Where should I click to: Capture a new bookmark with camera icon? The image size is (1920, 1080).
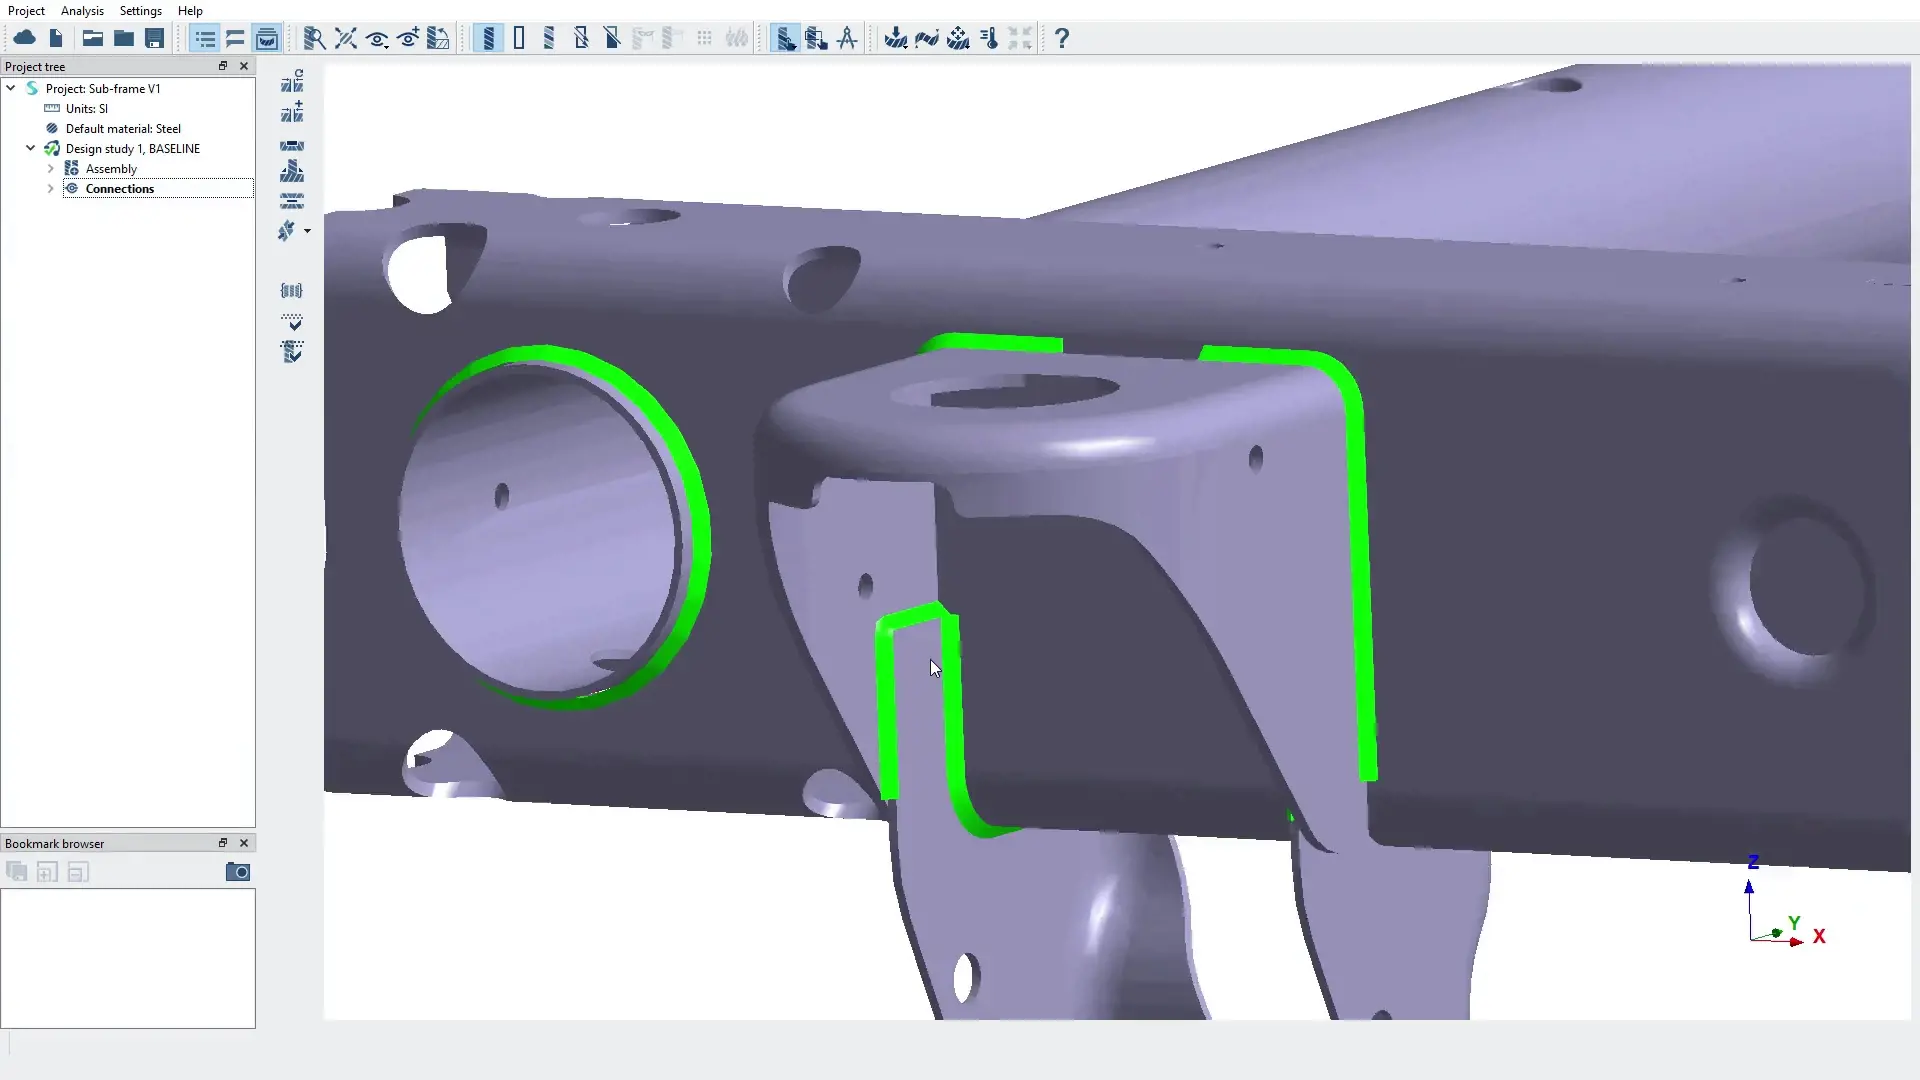point(237,871)
